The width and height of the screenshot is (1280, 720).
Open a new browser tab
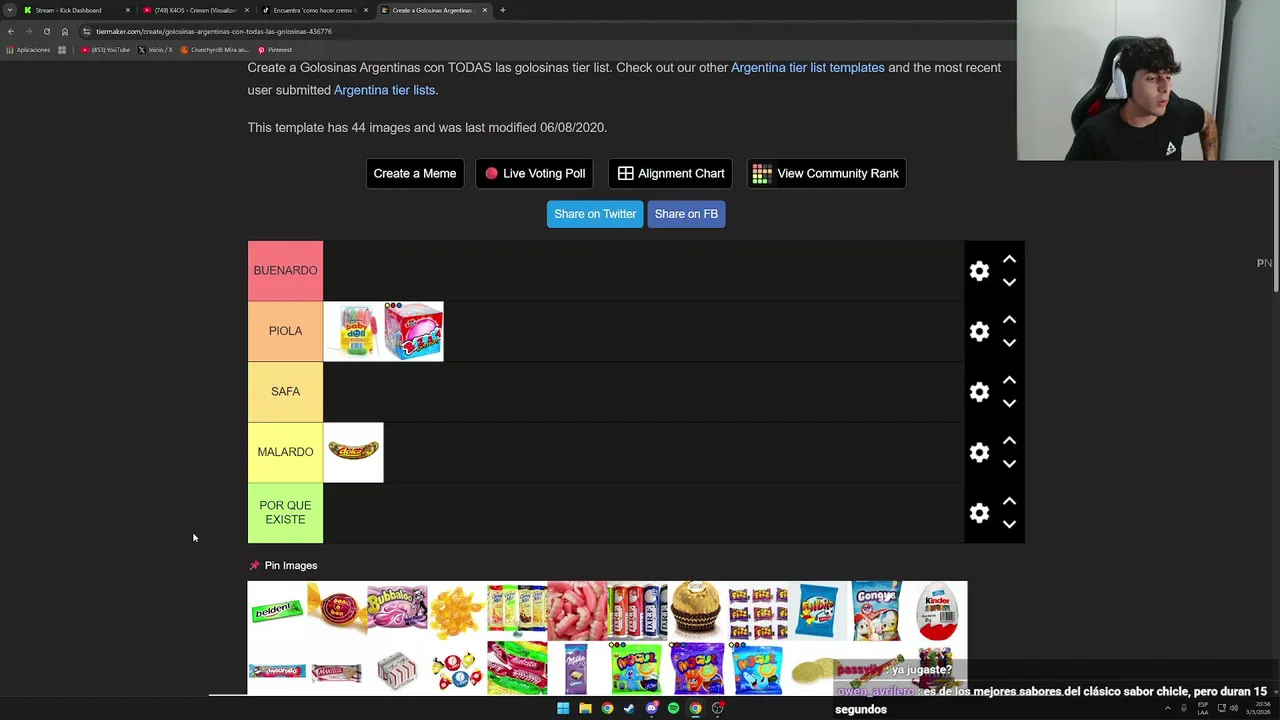coord(502,10)
